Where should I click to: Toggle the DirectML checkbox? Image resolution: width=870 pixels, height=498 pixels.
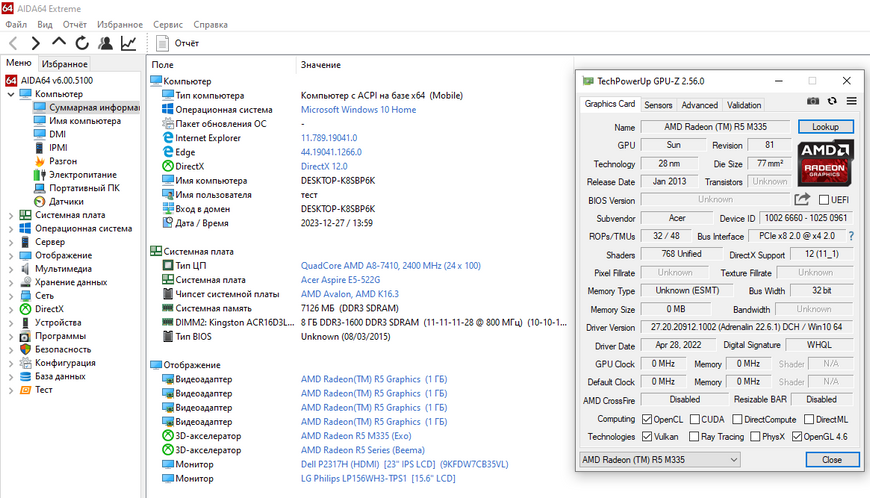[x=809, y=419]
